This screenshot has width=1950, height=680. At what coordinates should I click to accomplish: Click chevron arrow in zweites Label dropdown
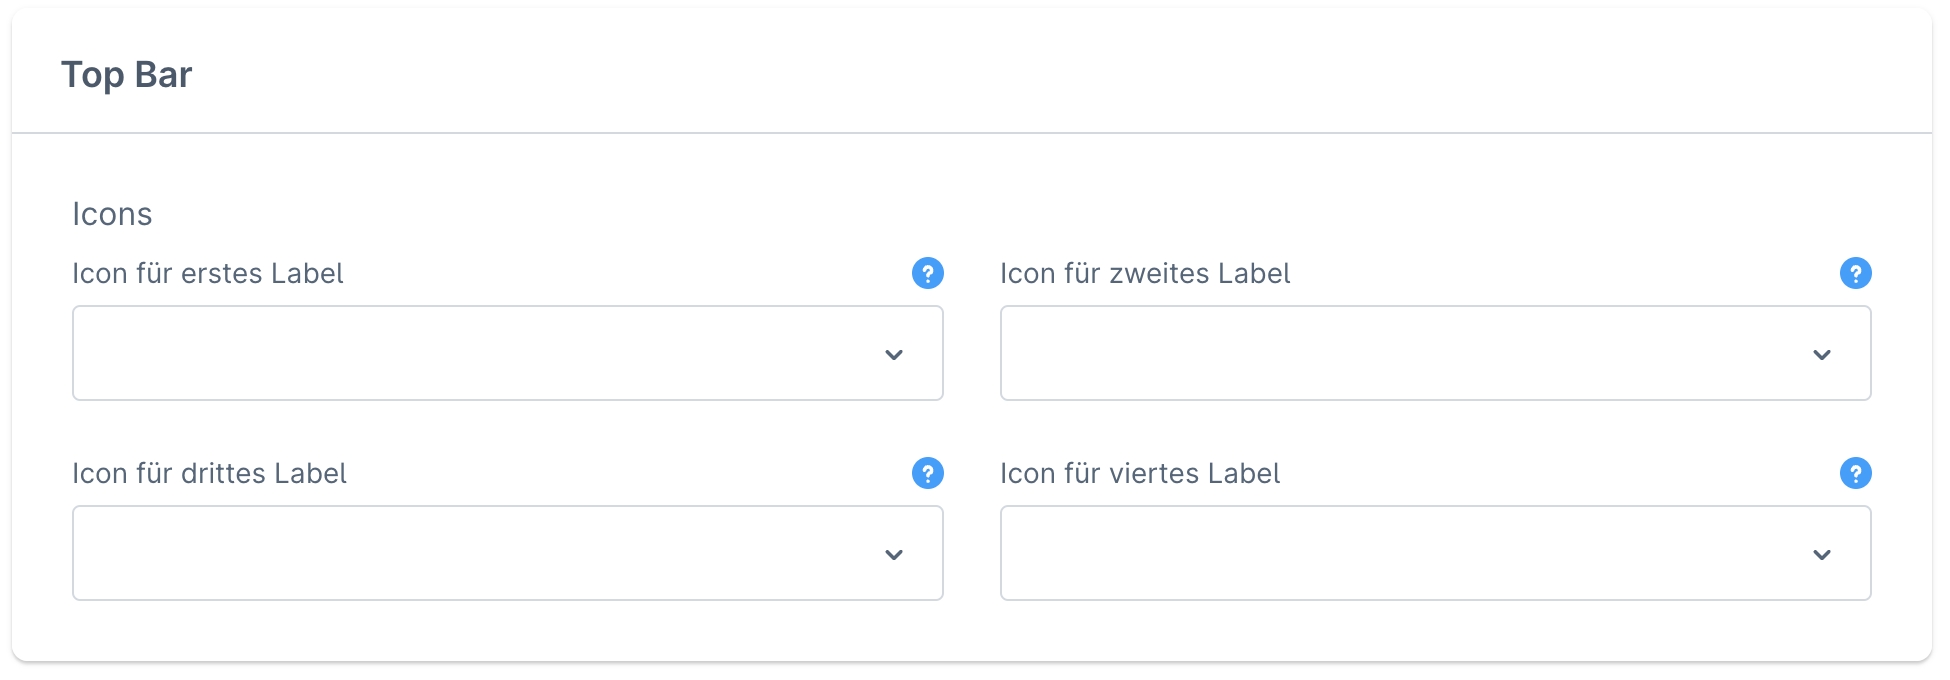coord(1822,355)
